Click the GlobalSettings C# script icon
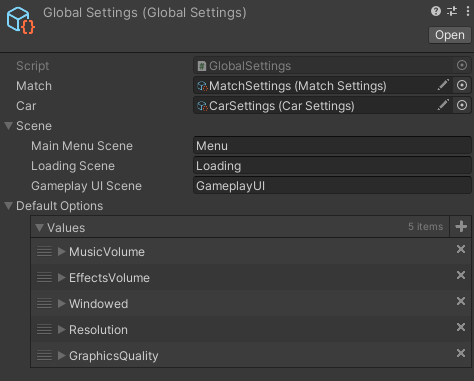 202,66
